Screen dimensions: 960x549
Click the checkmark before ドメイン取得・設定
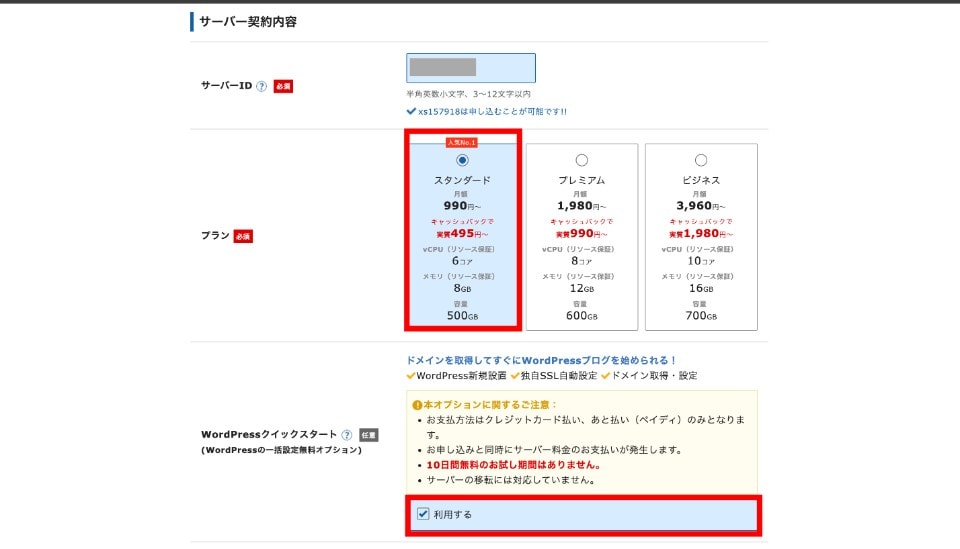point(606,376)
